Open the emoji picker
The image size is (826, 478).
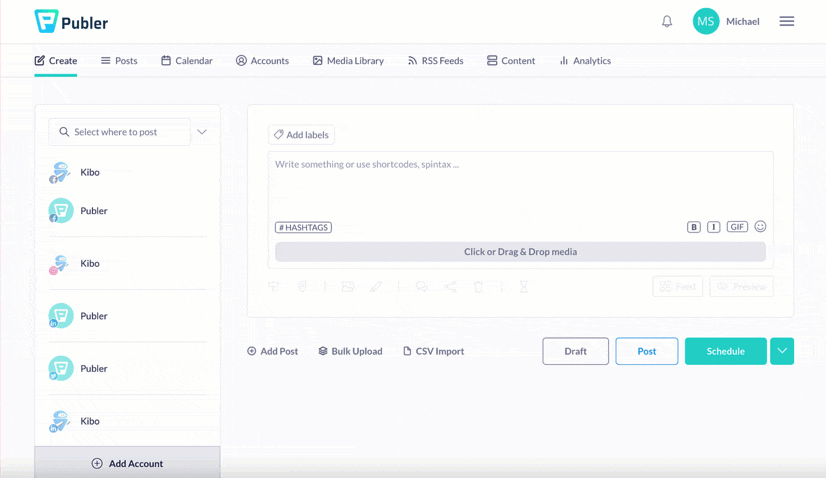[760, 227]
